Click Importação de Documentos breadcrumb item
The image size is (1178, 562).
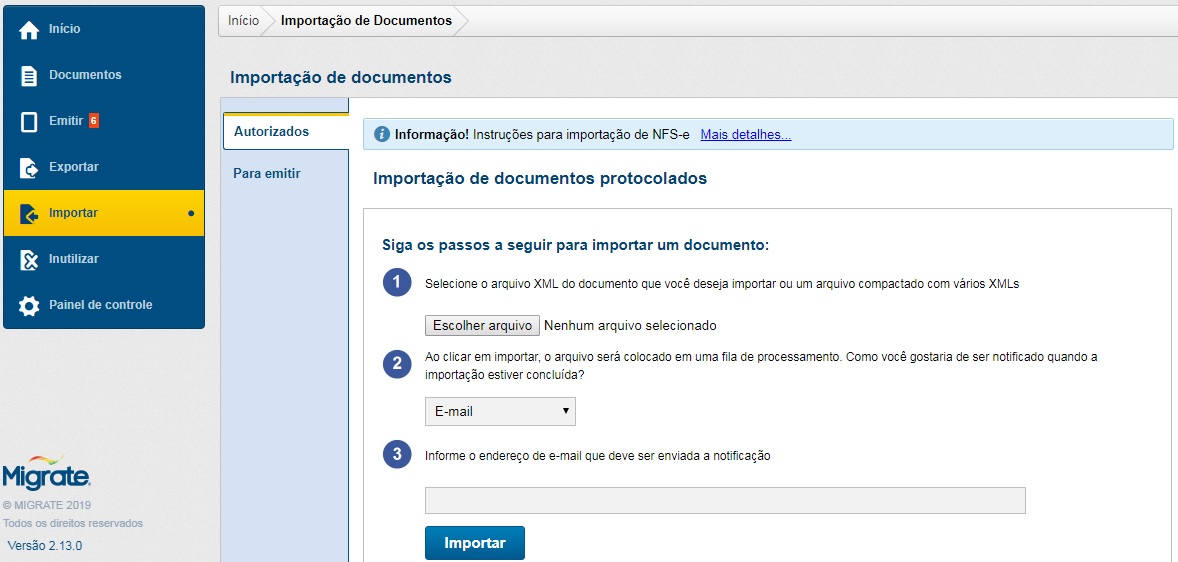(x=366, y=21)
